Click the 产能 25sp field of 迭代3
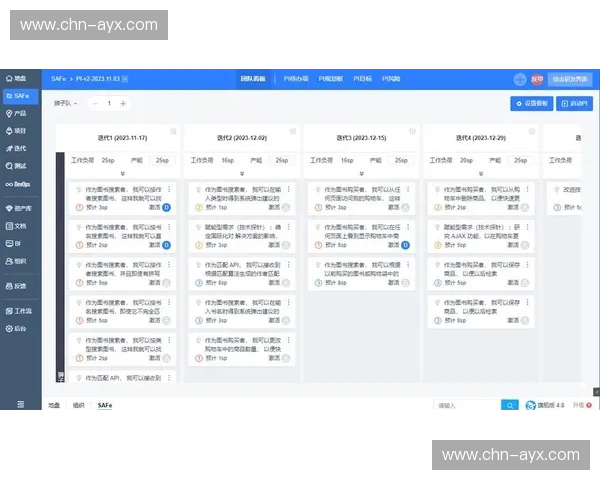The width and height of the screenshot is (600, 480). [x=401, y=160]
